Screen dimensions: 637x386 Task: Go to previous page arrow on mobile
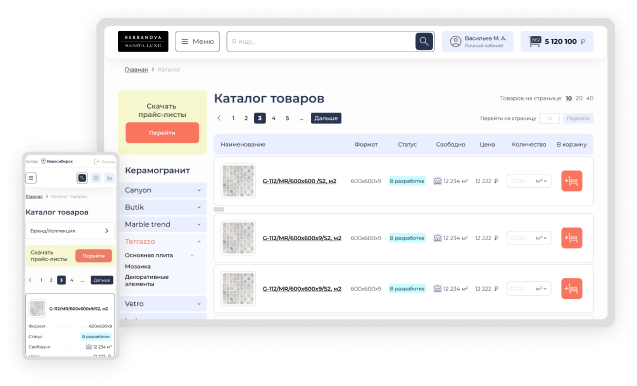[30, 280]
